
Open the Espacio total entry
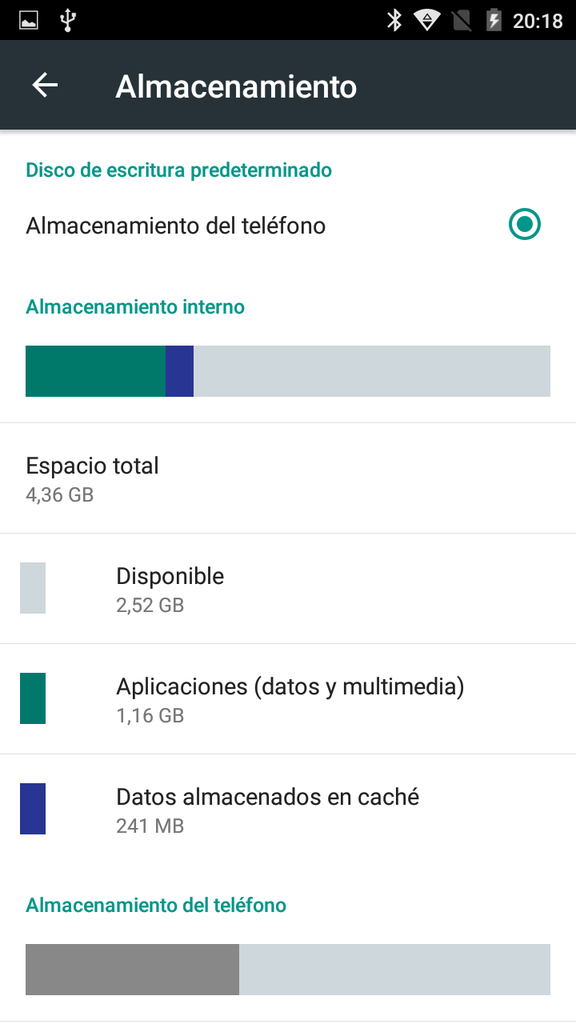pyautogui.click(x=288, y=478)
